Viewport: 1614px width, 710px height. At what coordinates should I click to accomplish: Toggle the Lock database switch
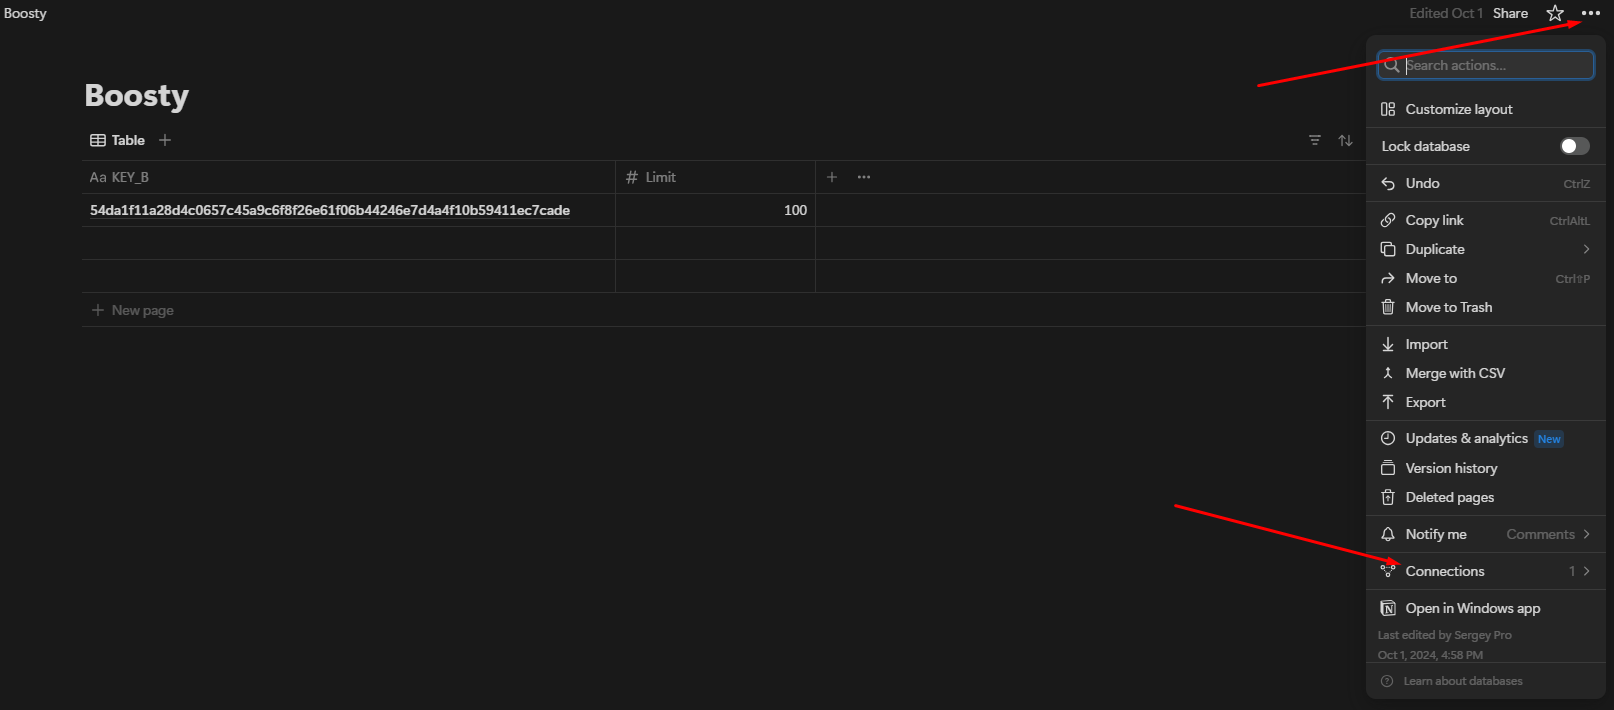tap(1574, 146)
